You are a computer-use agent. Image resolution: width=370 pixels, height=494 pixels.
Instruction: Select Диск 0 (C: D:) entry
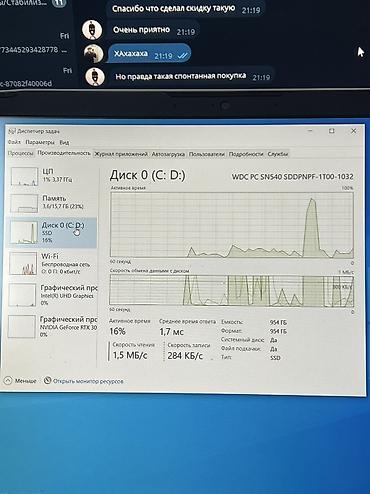(x=52, y=232)
